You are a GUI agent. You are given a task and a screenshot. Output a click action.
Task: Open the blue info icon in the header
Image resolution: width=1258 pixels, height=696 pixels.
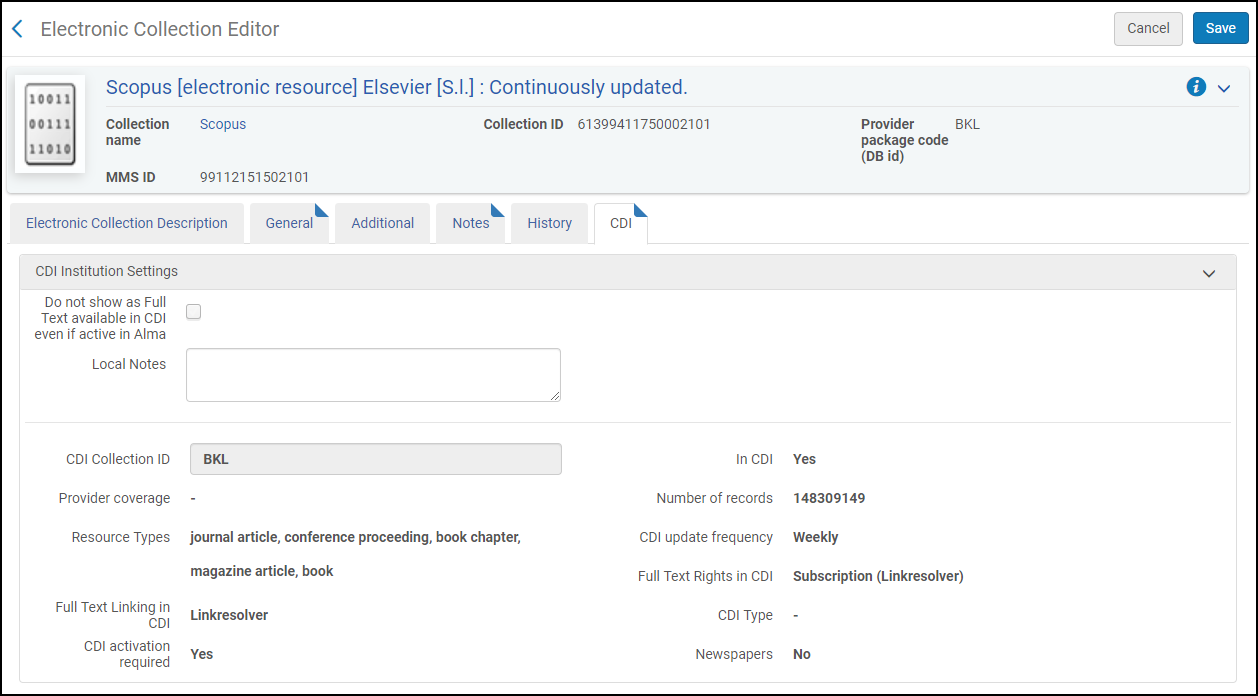1196,87
